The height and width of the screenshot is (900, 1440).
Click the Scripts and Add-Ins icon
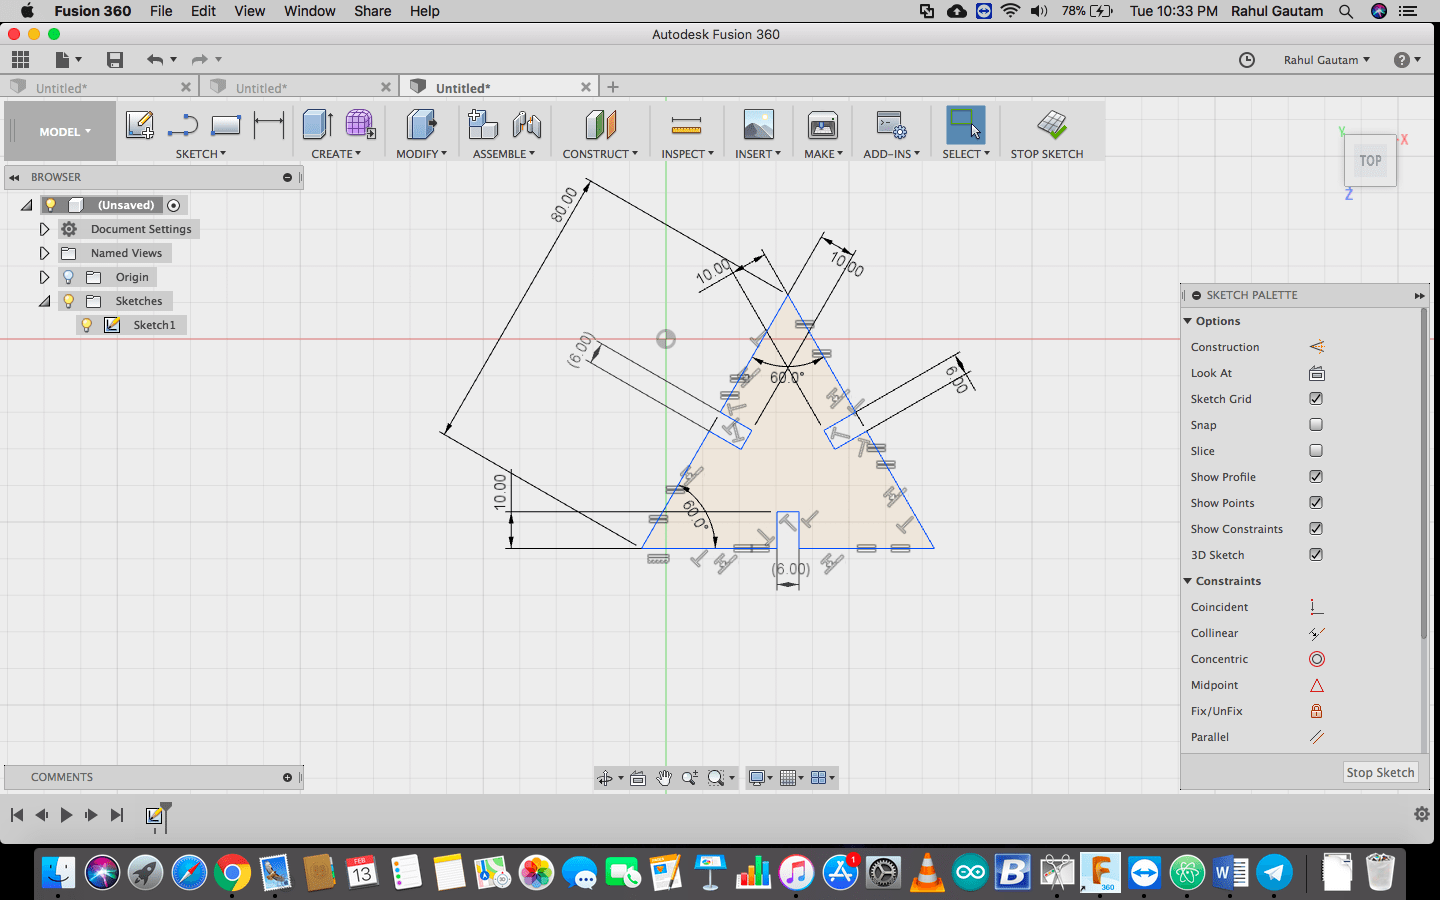(891, 125)
